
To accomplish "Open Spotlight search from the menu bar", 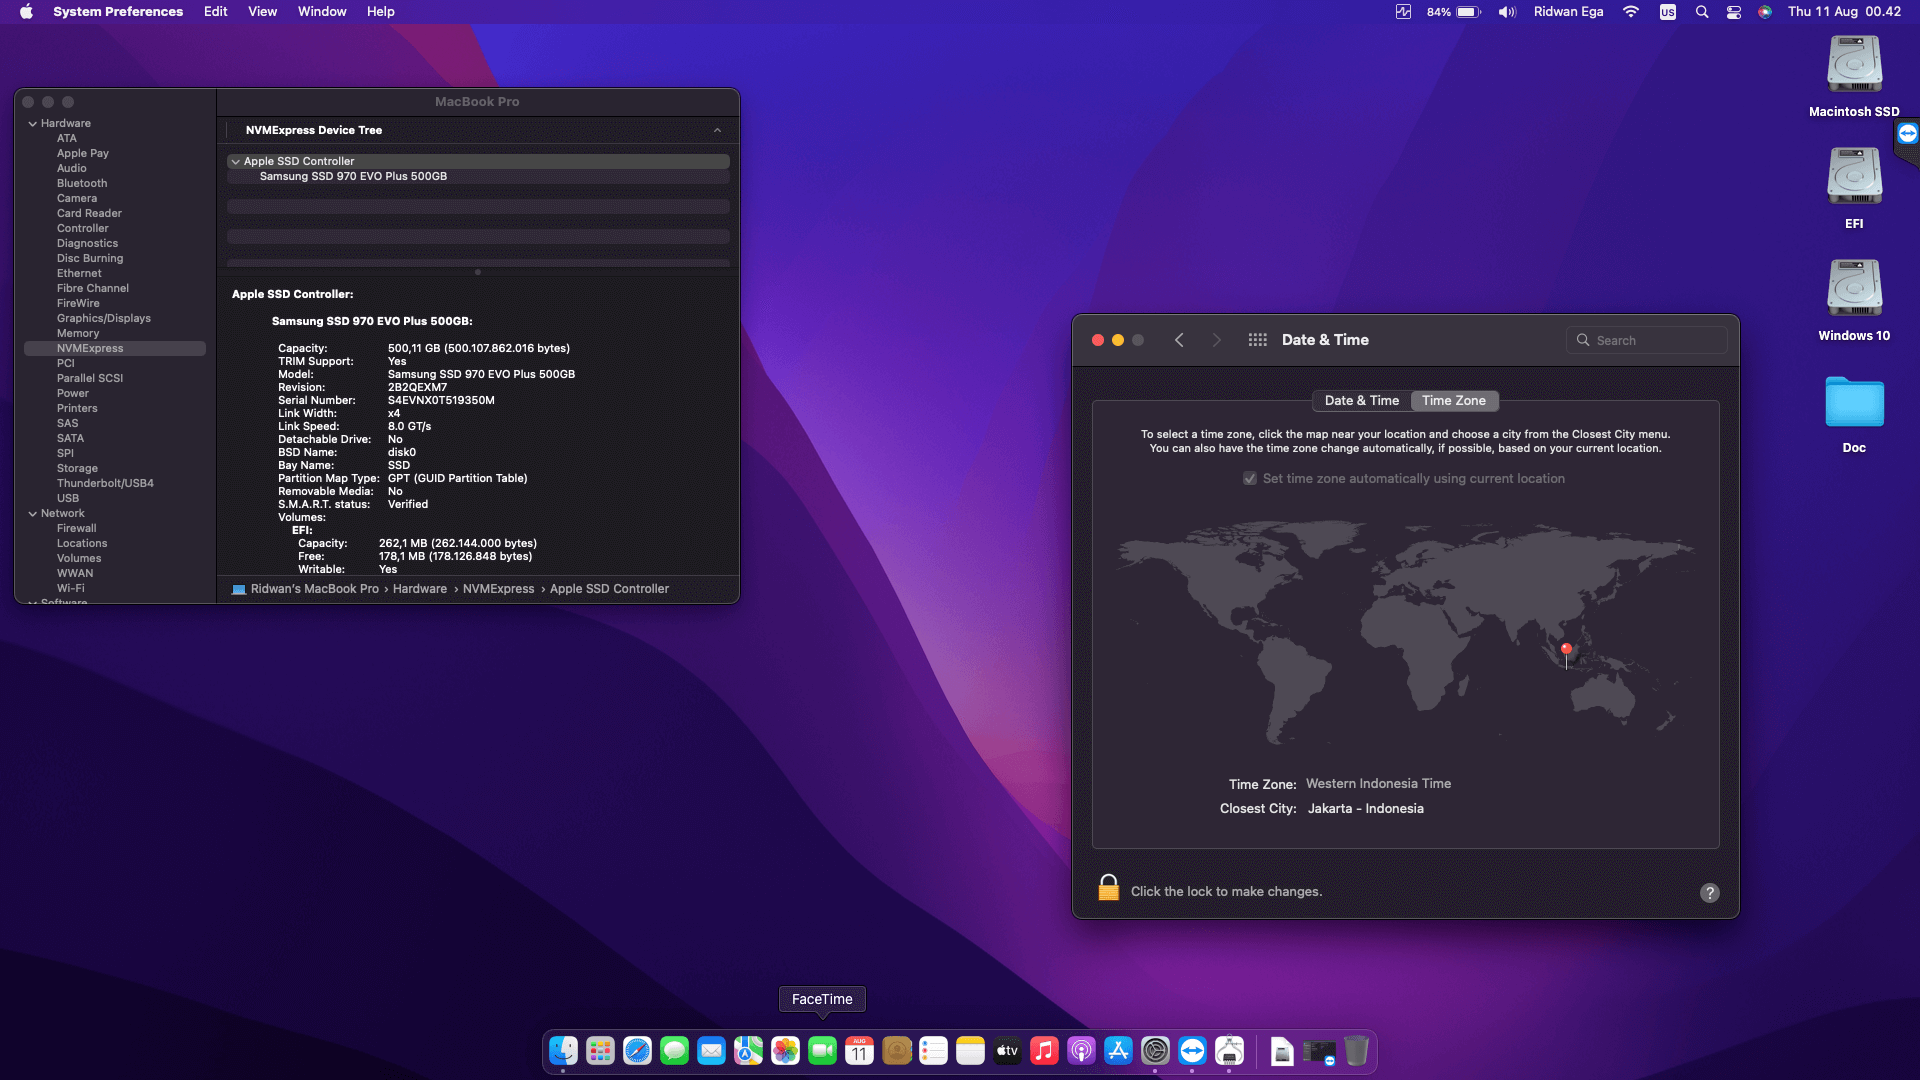I will point(1701,11).
